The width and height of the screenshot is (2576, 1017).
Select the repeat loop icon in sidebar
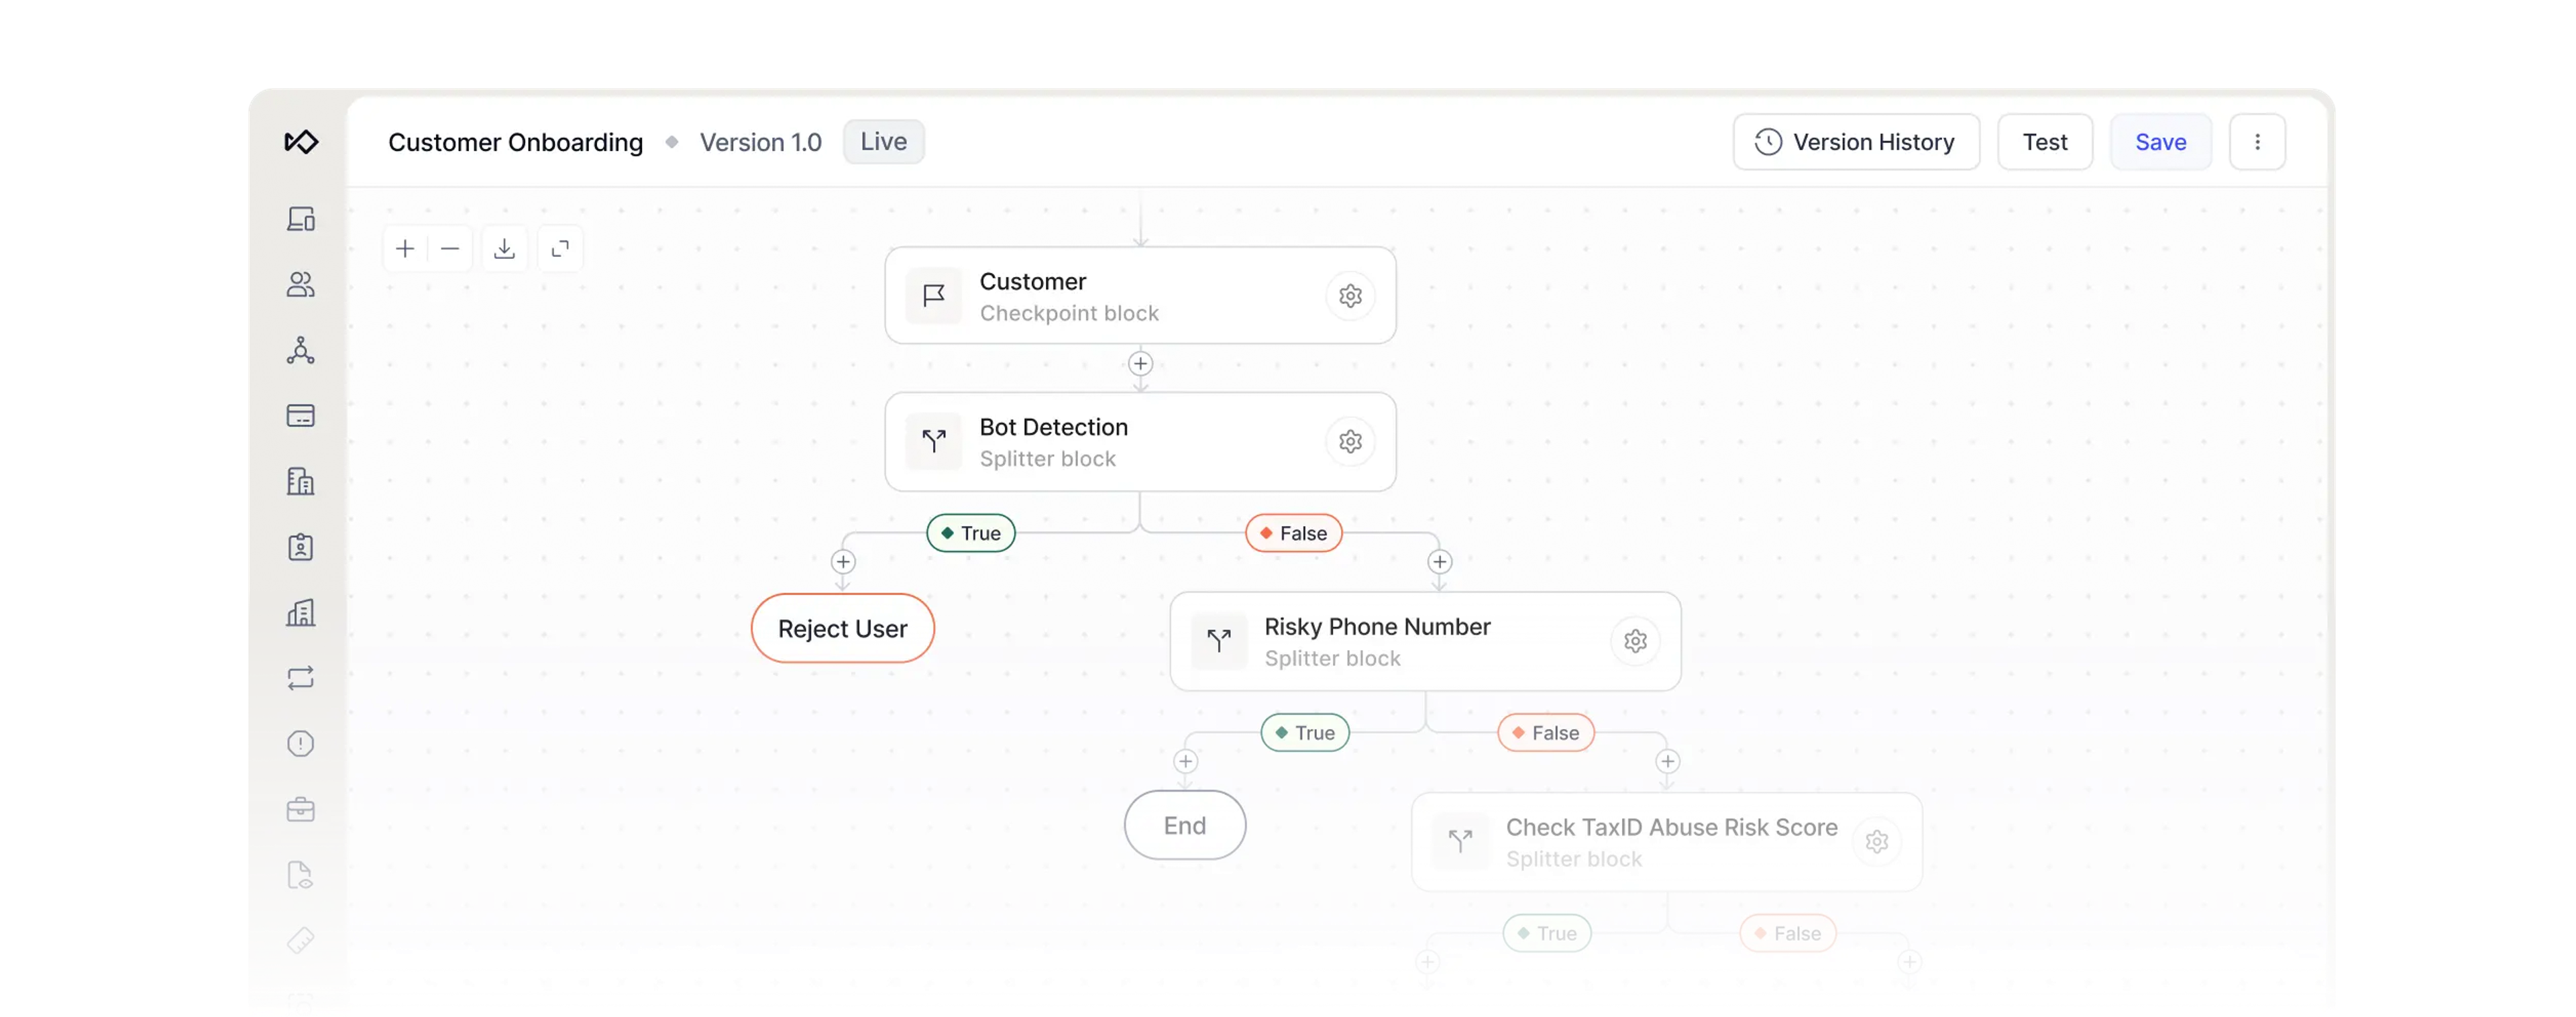[301, 678]
